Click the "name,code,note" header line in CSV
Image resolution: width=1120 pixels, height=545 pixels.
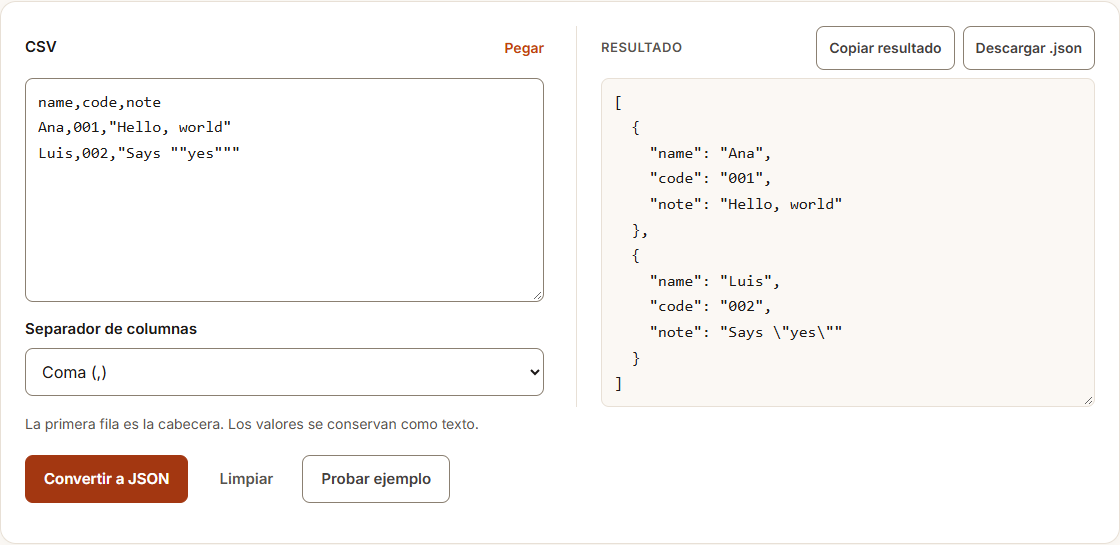pyautogui.click(x=99, y=102)
